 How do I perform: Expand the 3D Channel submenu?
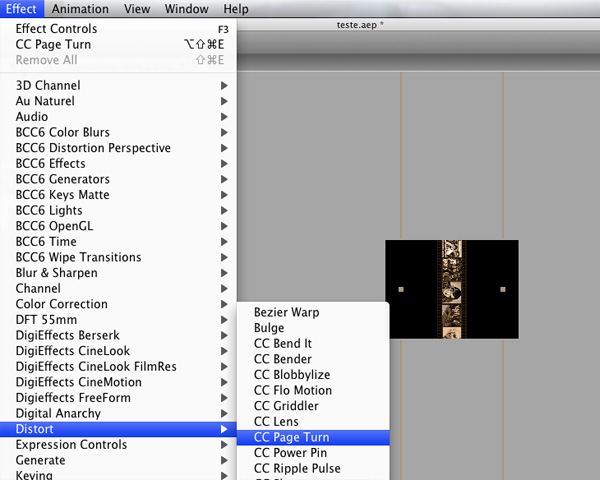[x=48, y=86]
